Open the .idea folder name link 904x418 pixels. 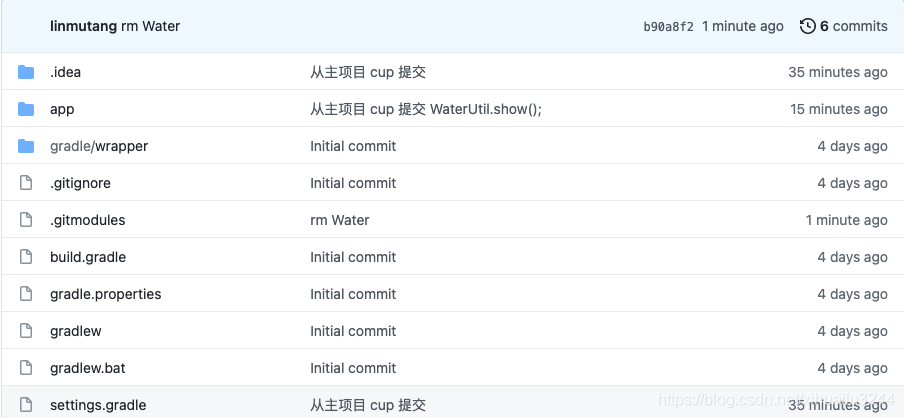(x=65, y=72)
